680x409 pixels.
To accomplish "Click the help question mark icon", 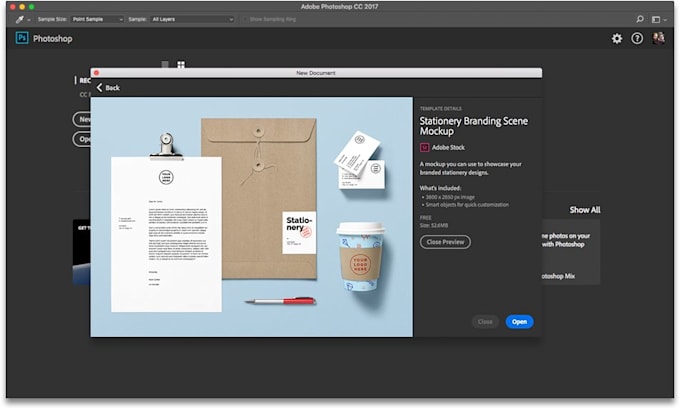I will coord(637,39).
